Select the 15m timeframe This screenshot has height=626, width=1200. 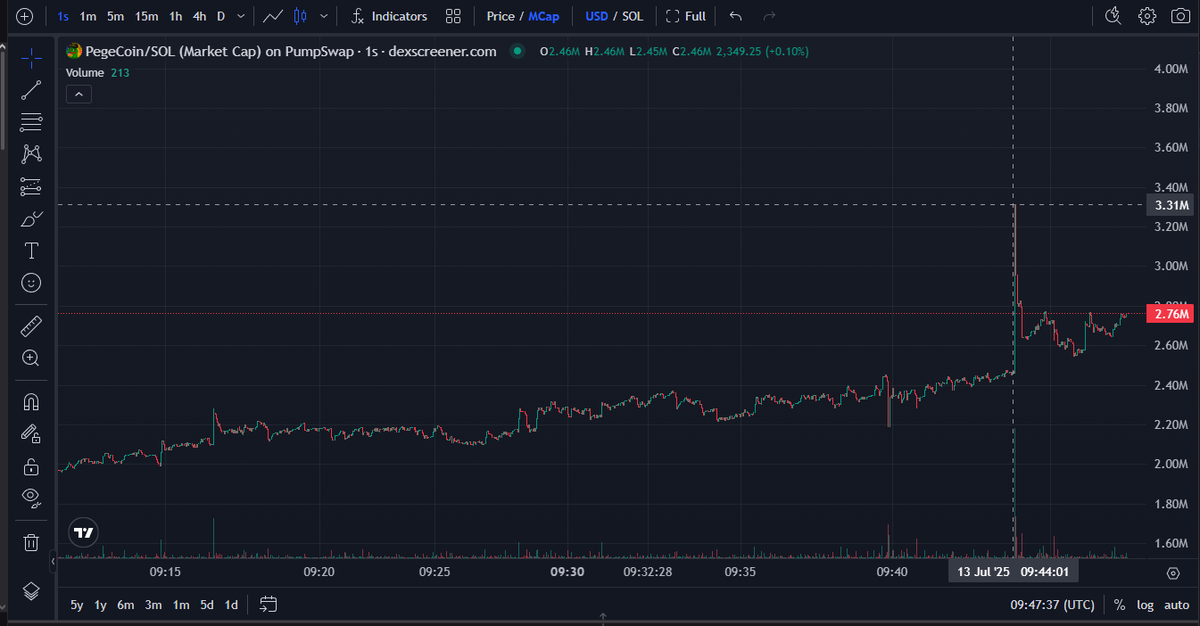(x=146, y=16)
